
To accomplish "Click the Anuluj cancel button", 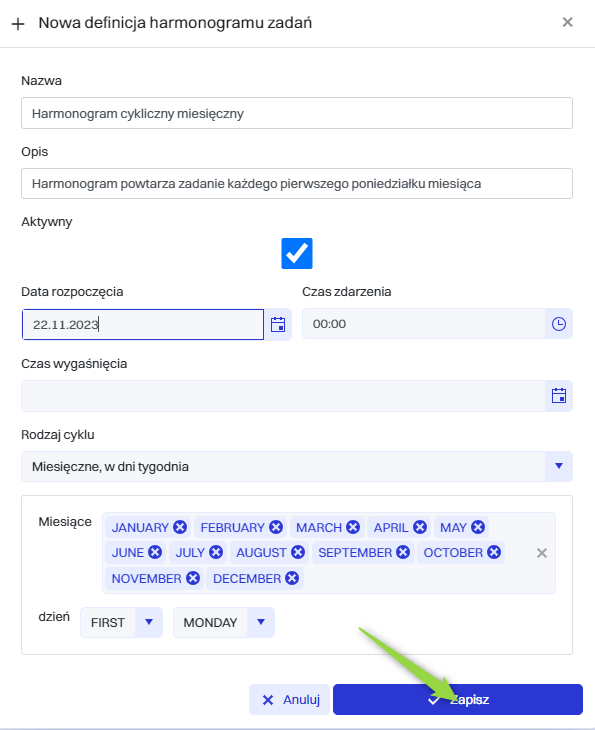I will coord(289,699).
